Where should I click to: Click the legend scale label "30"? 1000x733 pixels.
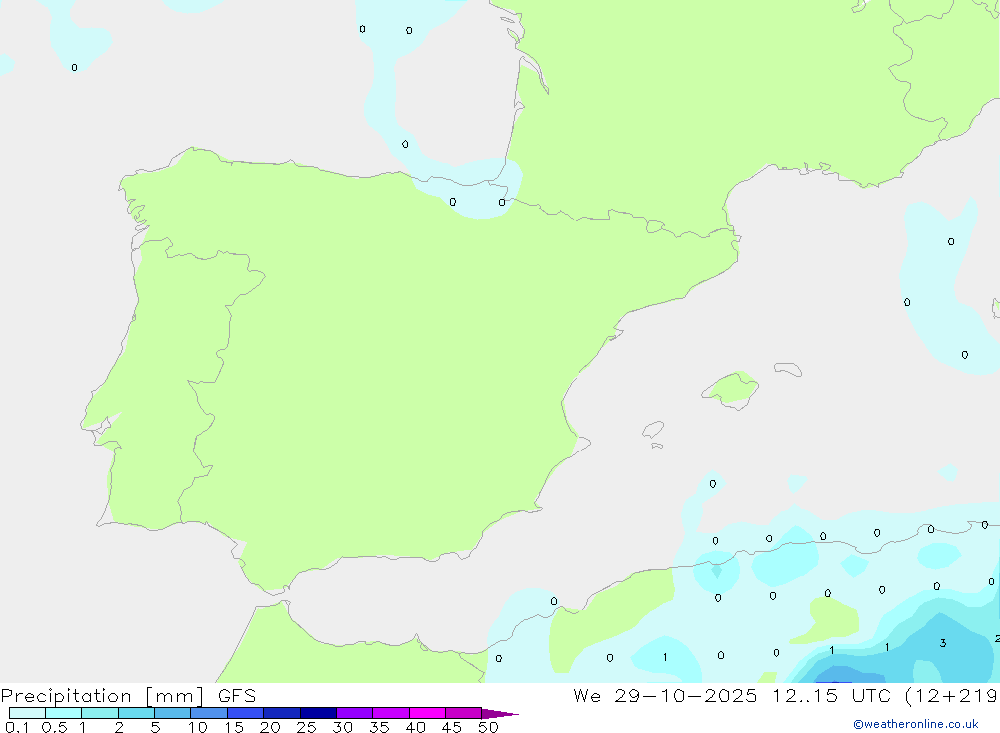(x=343, y=727)
